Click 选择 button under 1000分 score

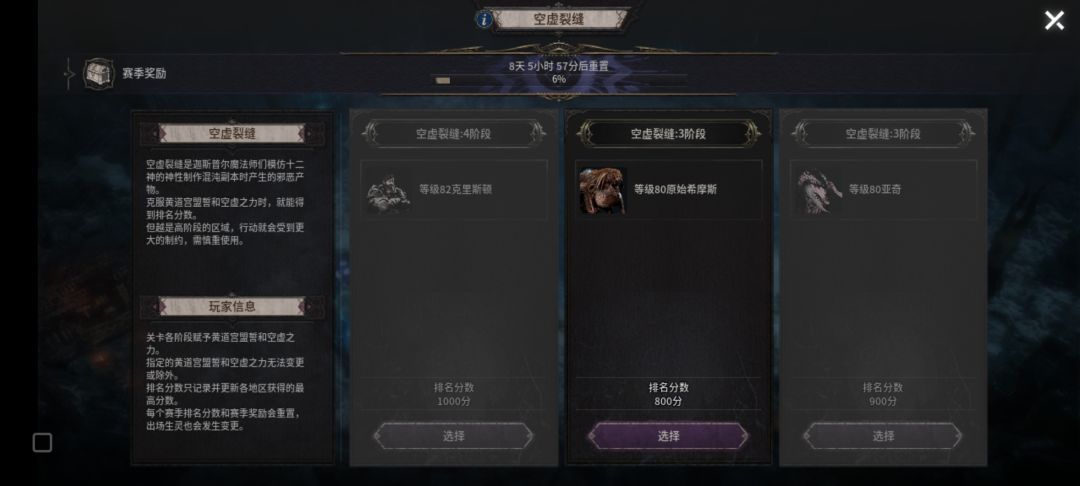[x=453, y=436]
